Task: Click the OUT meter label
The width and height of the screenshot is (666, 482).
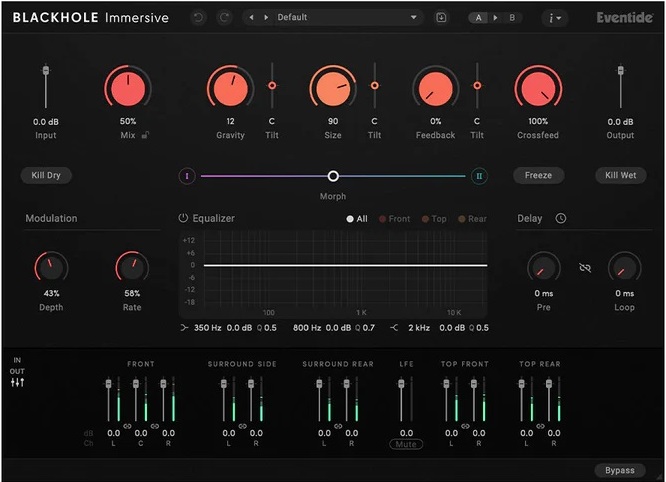Action: (17, 371)
